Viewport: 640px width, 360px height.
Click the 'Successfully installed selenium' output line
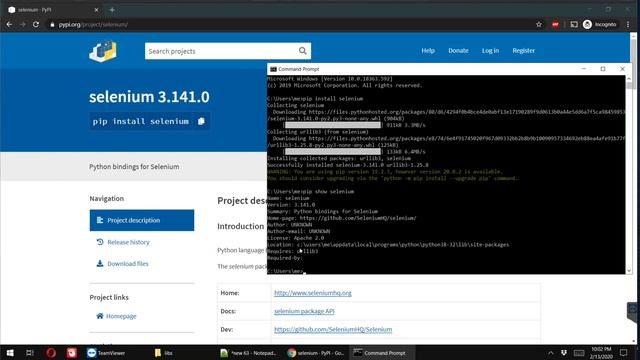(348, 165)
